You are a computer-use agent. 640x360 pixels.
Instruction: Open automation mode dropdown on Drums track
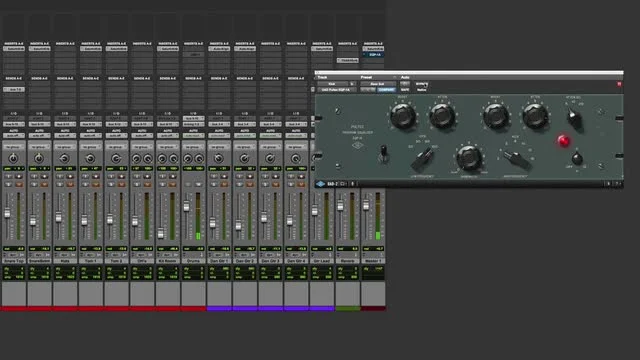pyautogui.click(x=193, y=136)
